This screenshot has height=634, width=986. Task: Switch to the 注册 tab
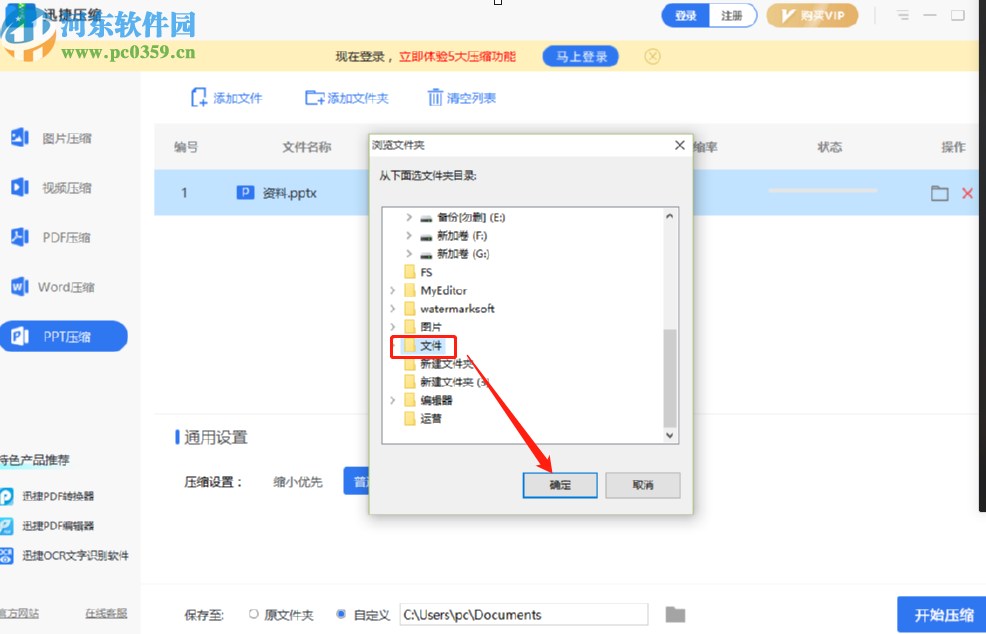[733, 15]
